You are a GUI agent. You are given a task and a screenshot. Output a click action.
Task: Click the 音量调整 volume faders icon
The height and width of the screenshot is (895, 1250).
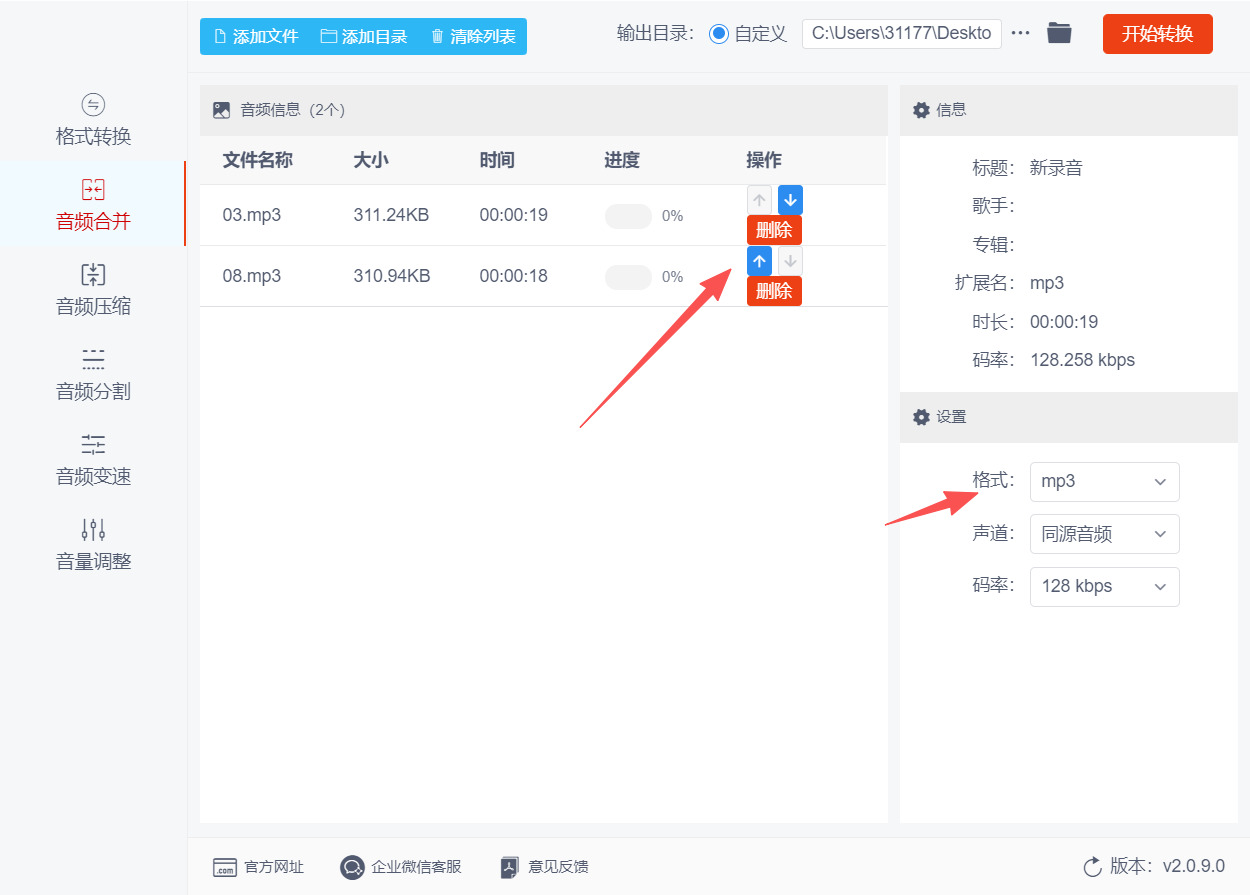coord(93,530)
